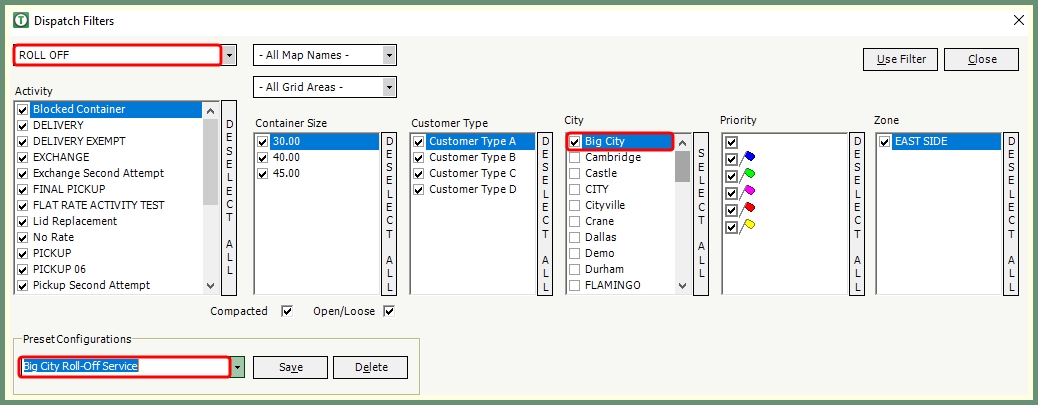Select No Rate activity row

click(x=54, y=237)
